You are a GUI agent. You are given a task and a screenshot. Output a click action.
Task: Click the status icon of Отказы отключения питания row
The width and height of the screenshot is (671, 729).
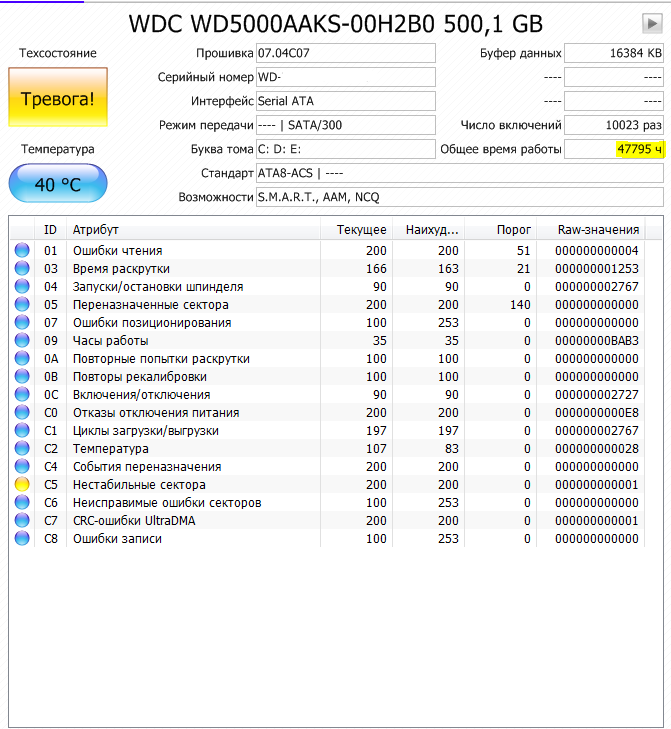[22, 412]
